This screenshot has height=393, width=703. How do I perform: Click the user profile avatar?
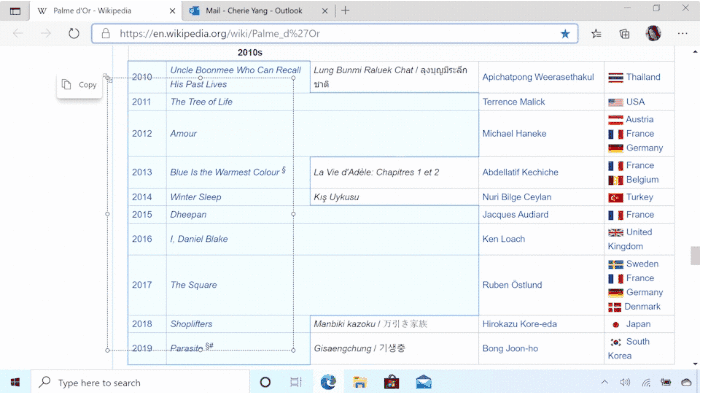[x=653, y=33]
